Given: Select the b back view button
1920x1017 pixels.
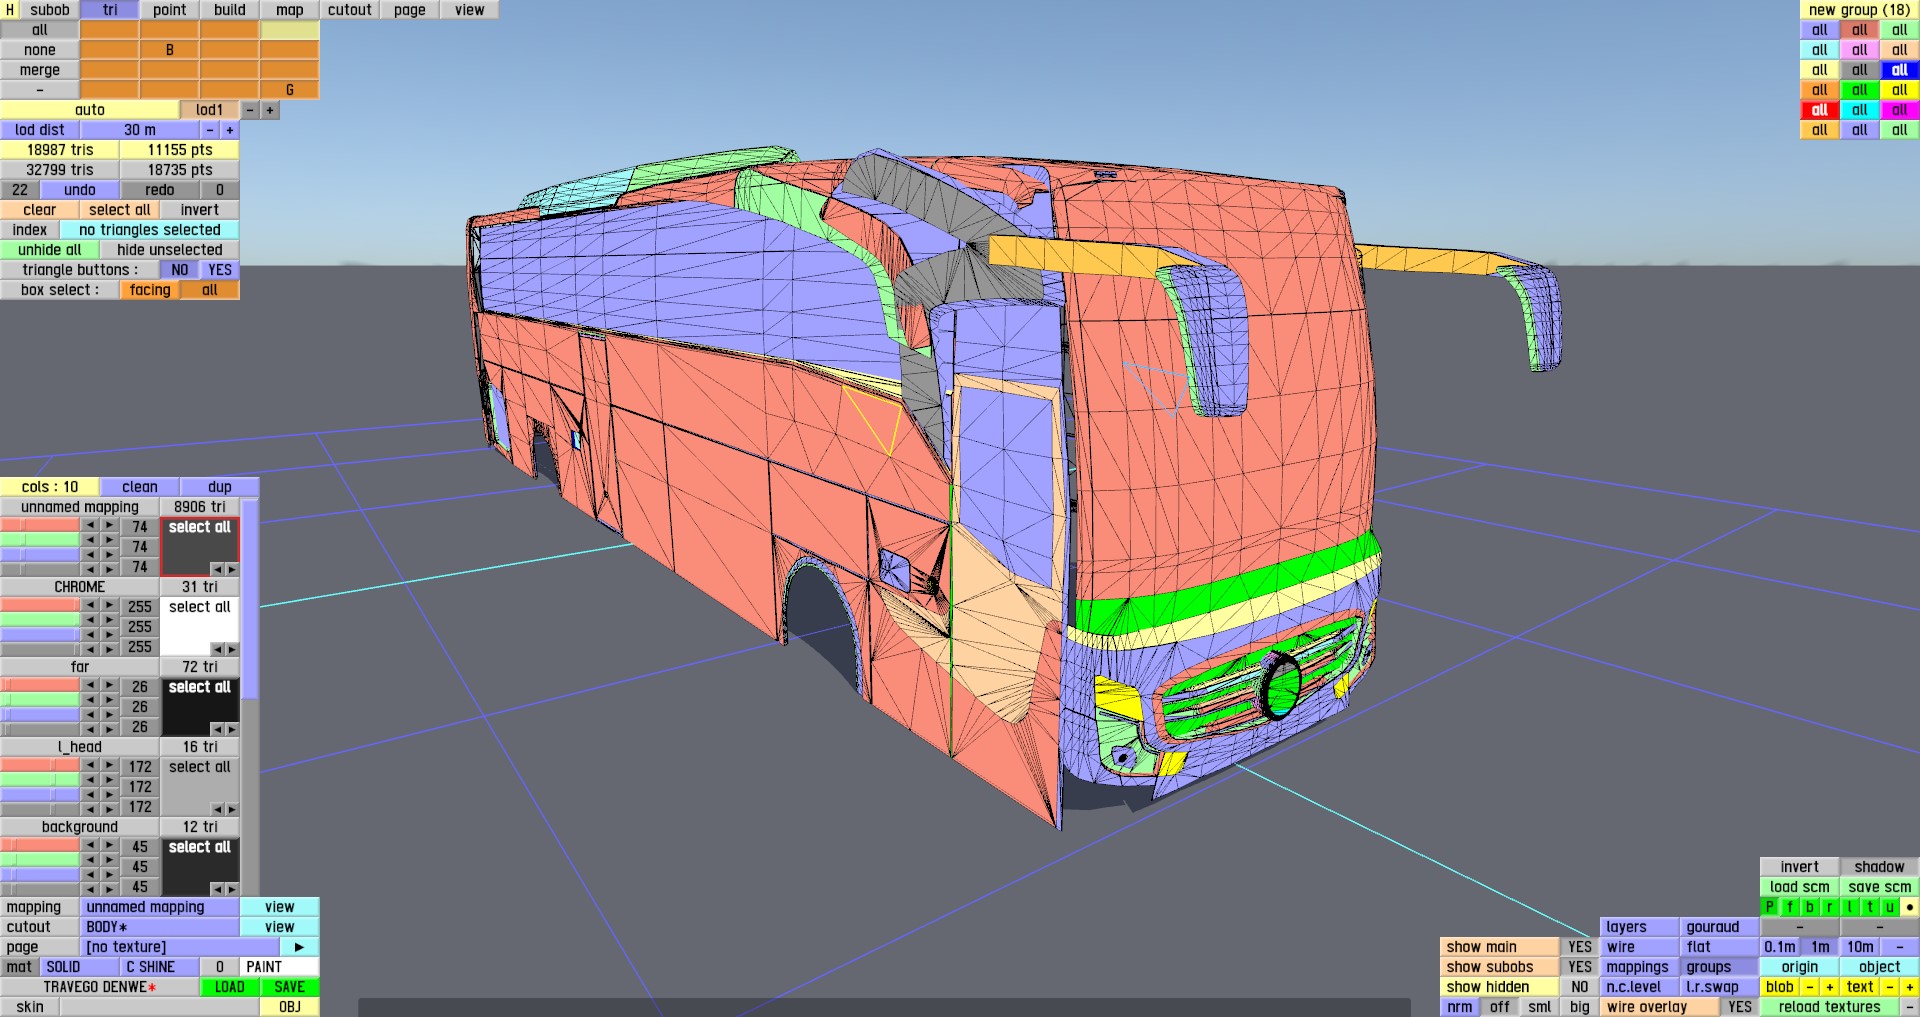Looking at the screenshot, I should (x=1810, y=907).
